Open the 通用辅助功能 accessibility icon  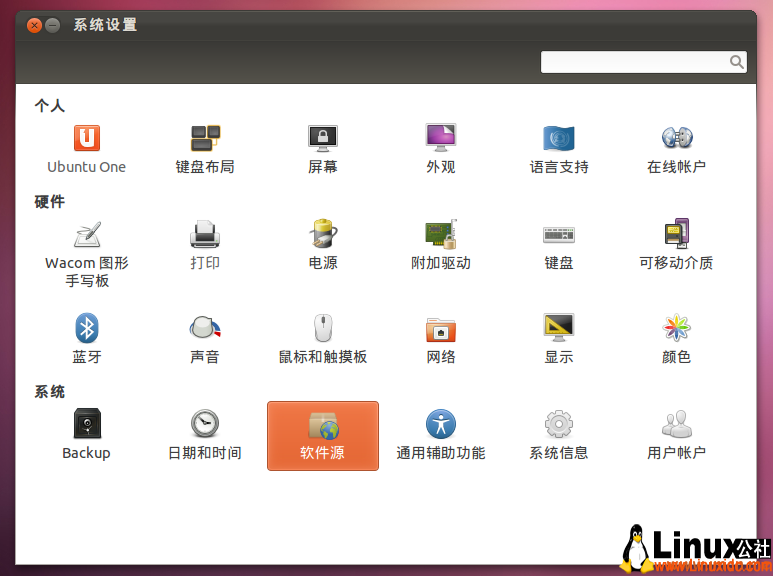tap(441, 424)
